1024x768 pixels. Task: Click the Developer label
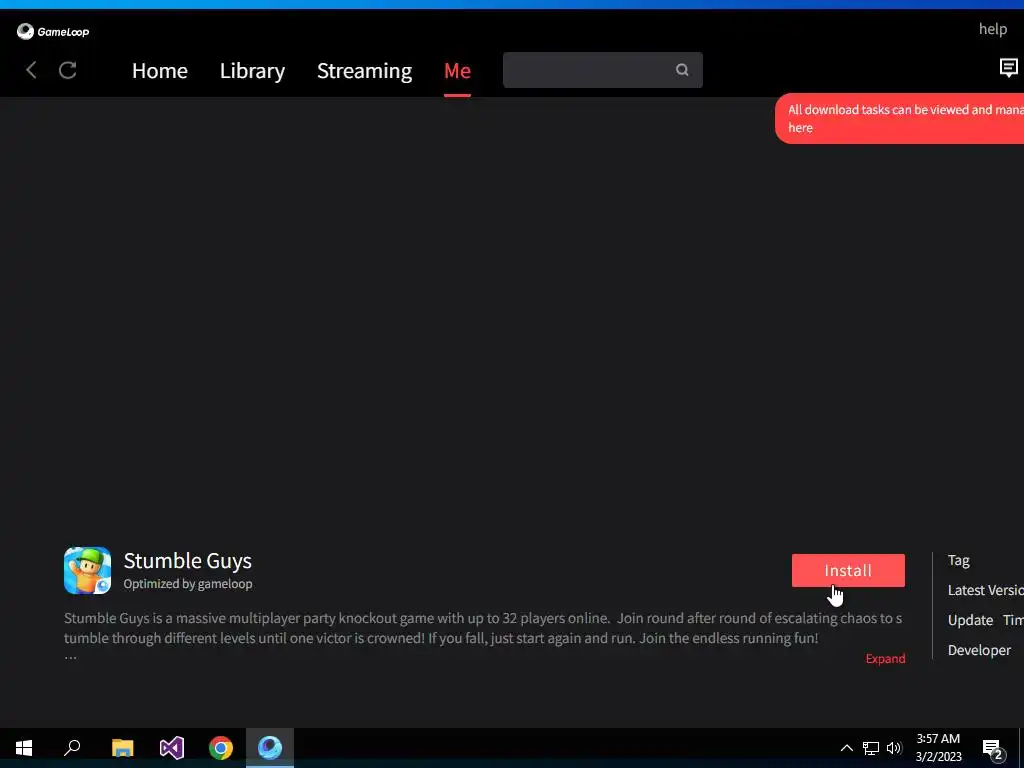tap(979, 650)
